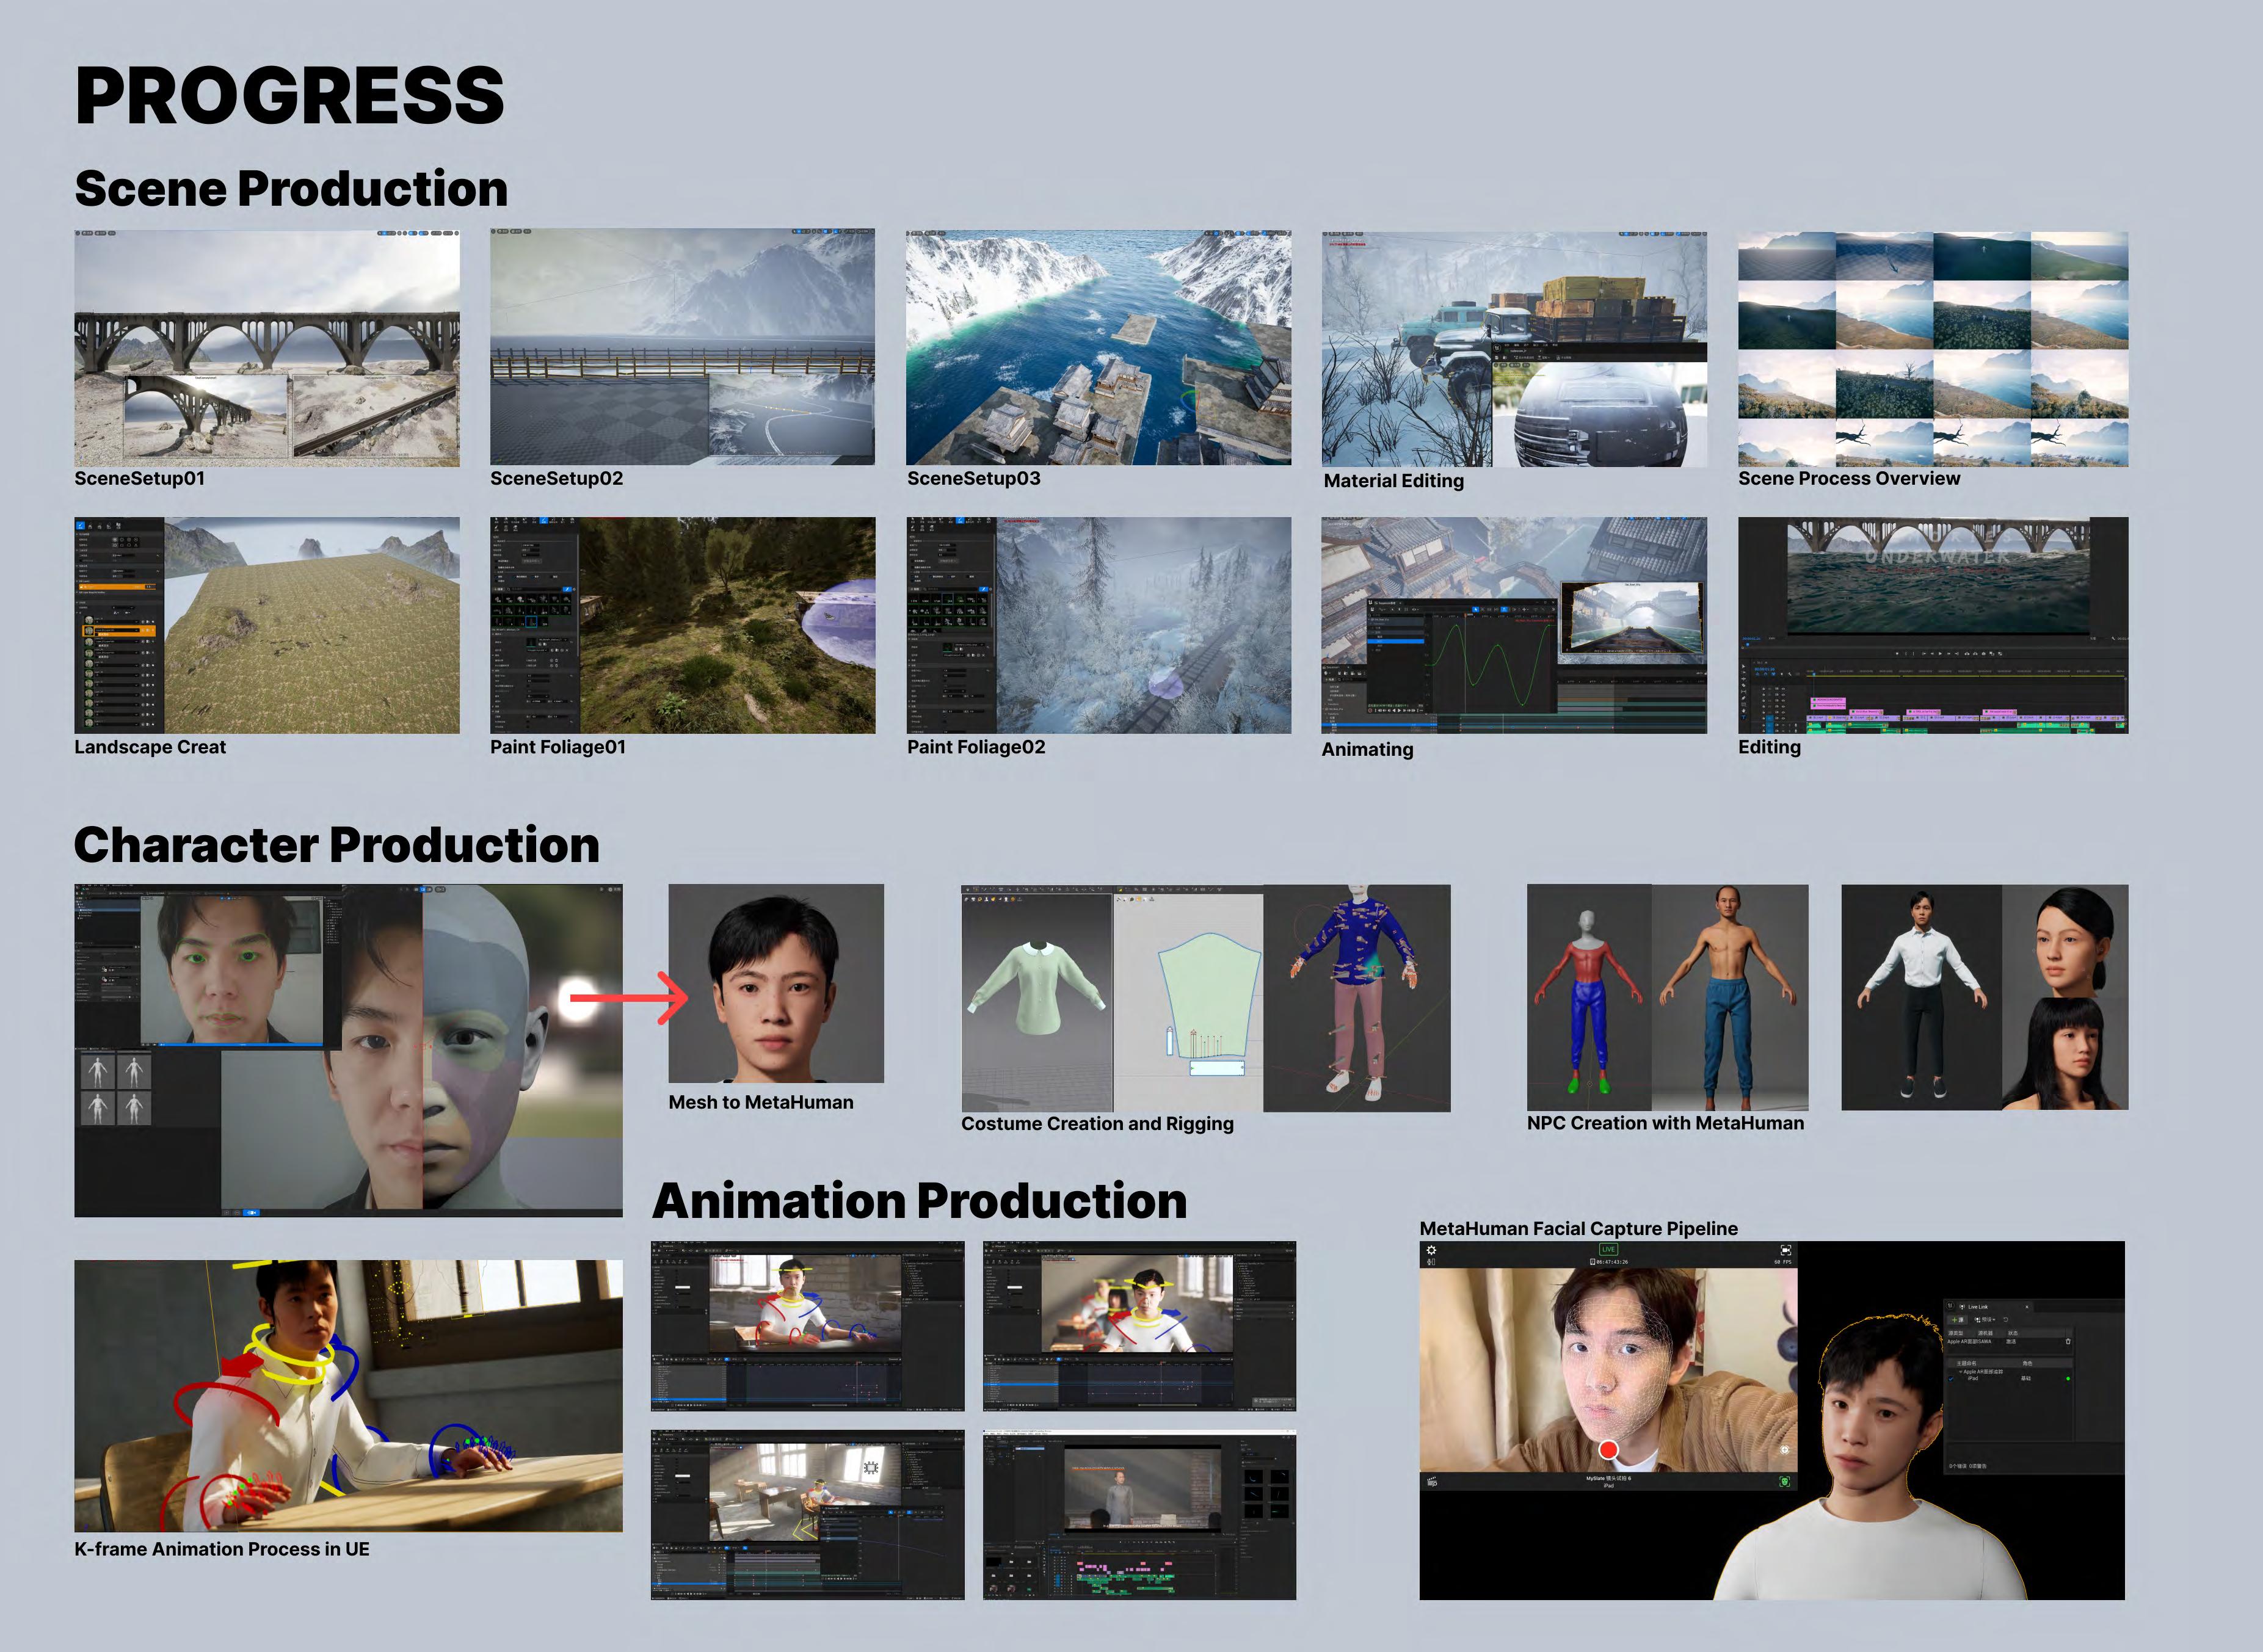Tap the red record button on face capture

coord(1609,1450)
